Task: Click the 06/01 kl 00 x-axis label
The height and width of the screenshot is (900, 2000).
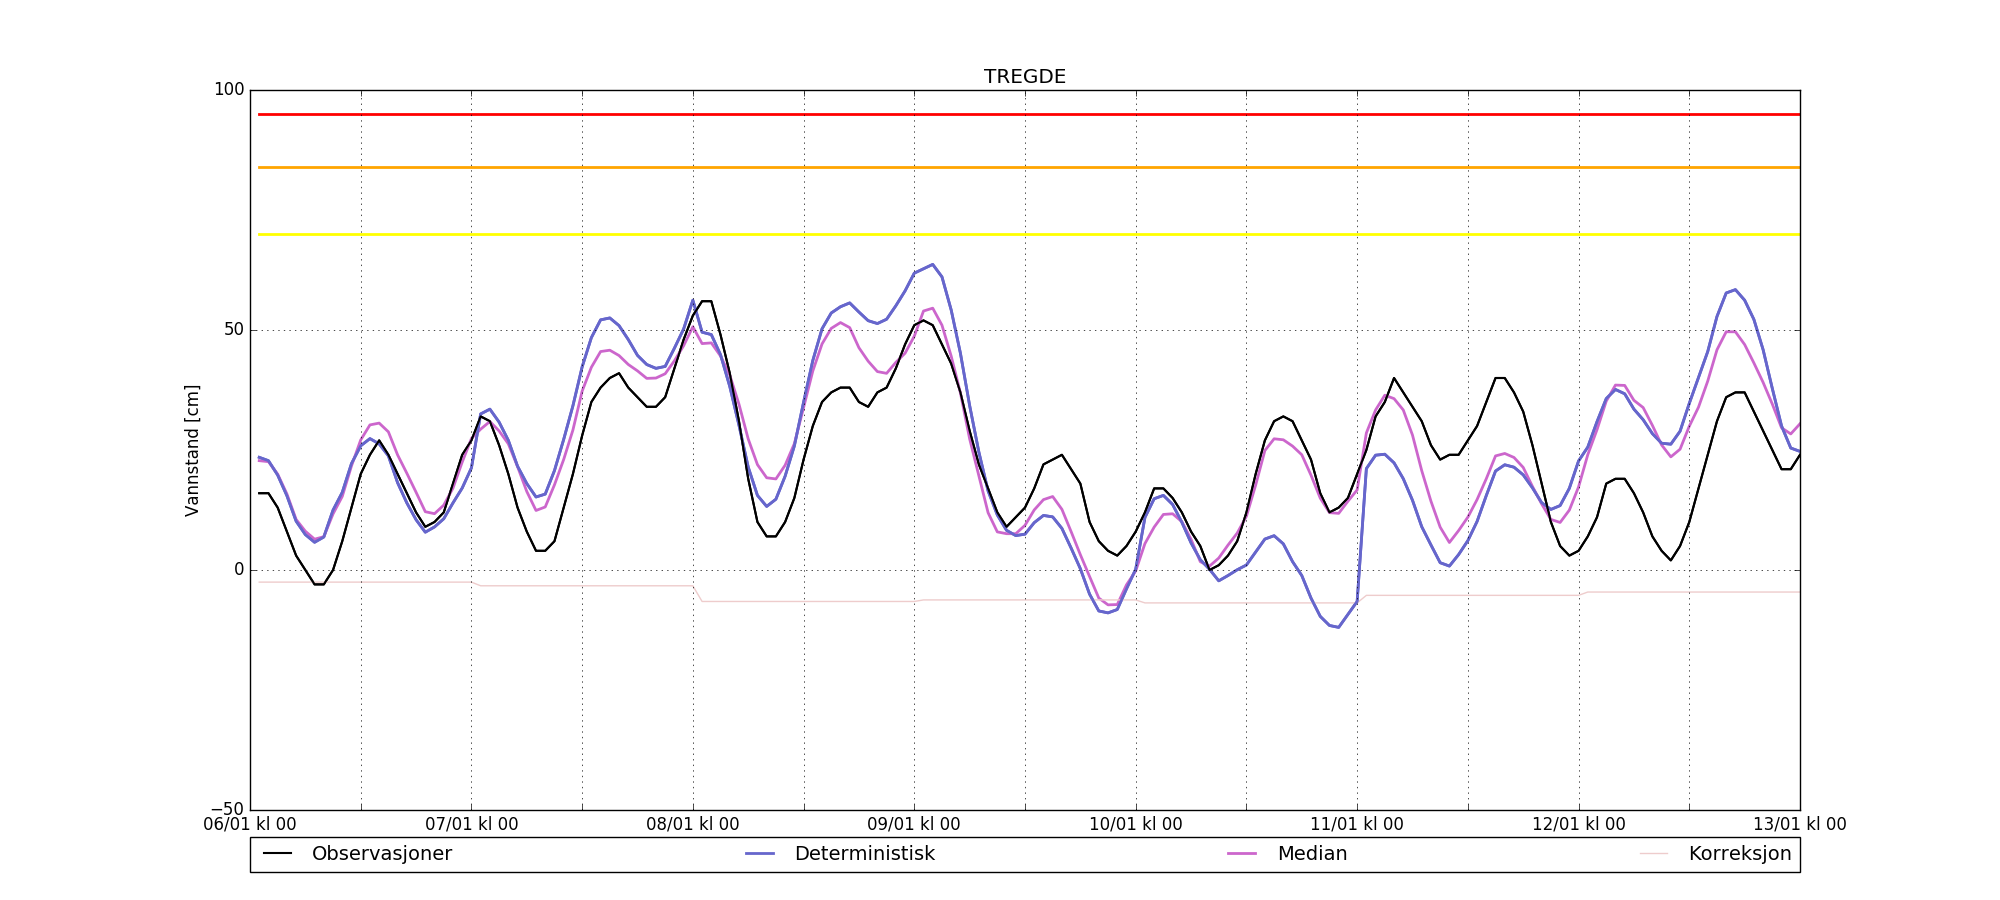Action: pos(250,825)
